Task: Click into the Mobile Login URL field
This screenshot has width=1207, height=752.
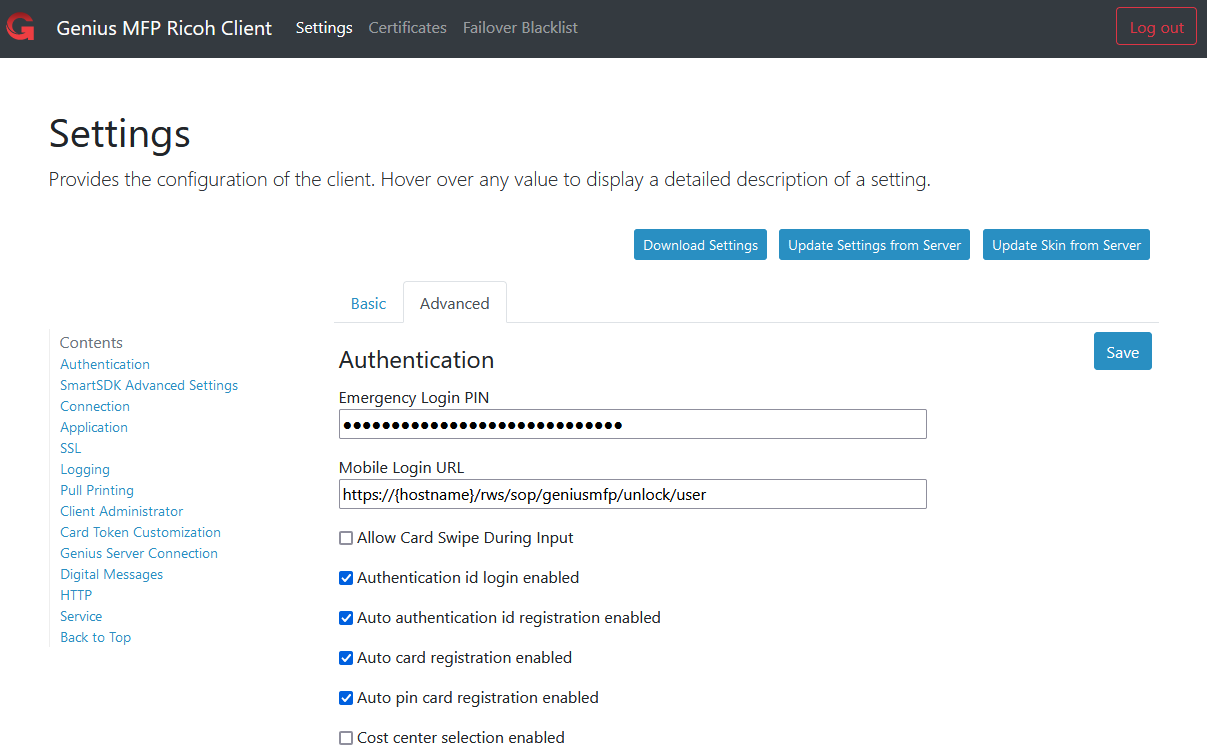Action: [633, 494]
